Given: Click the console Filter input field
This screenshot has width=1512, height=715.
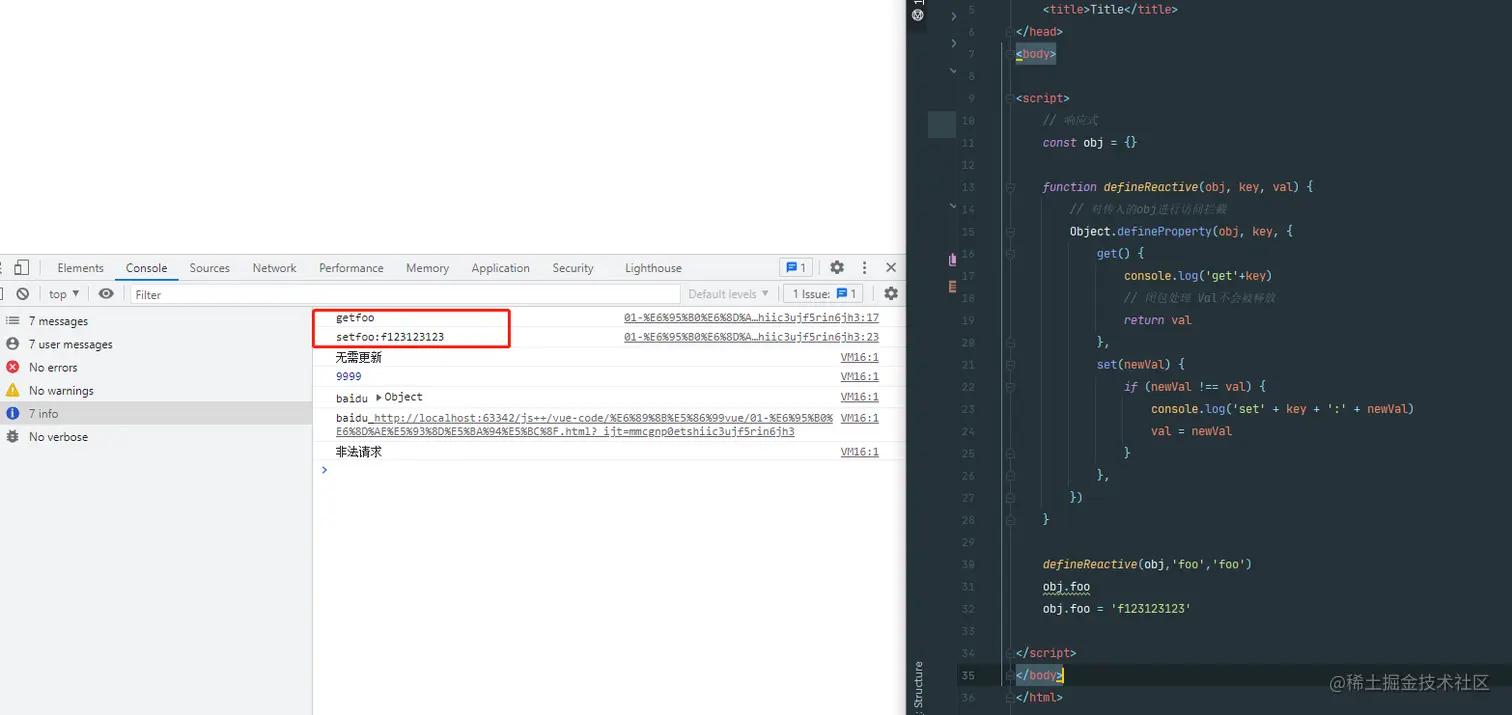Looking at the screenshot, I should point(405,294).
